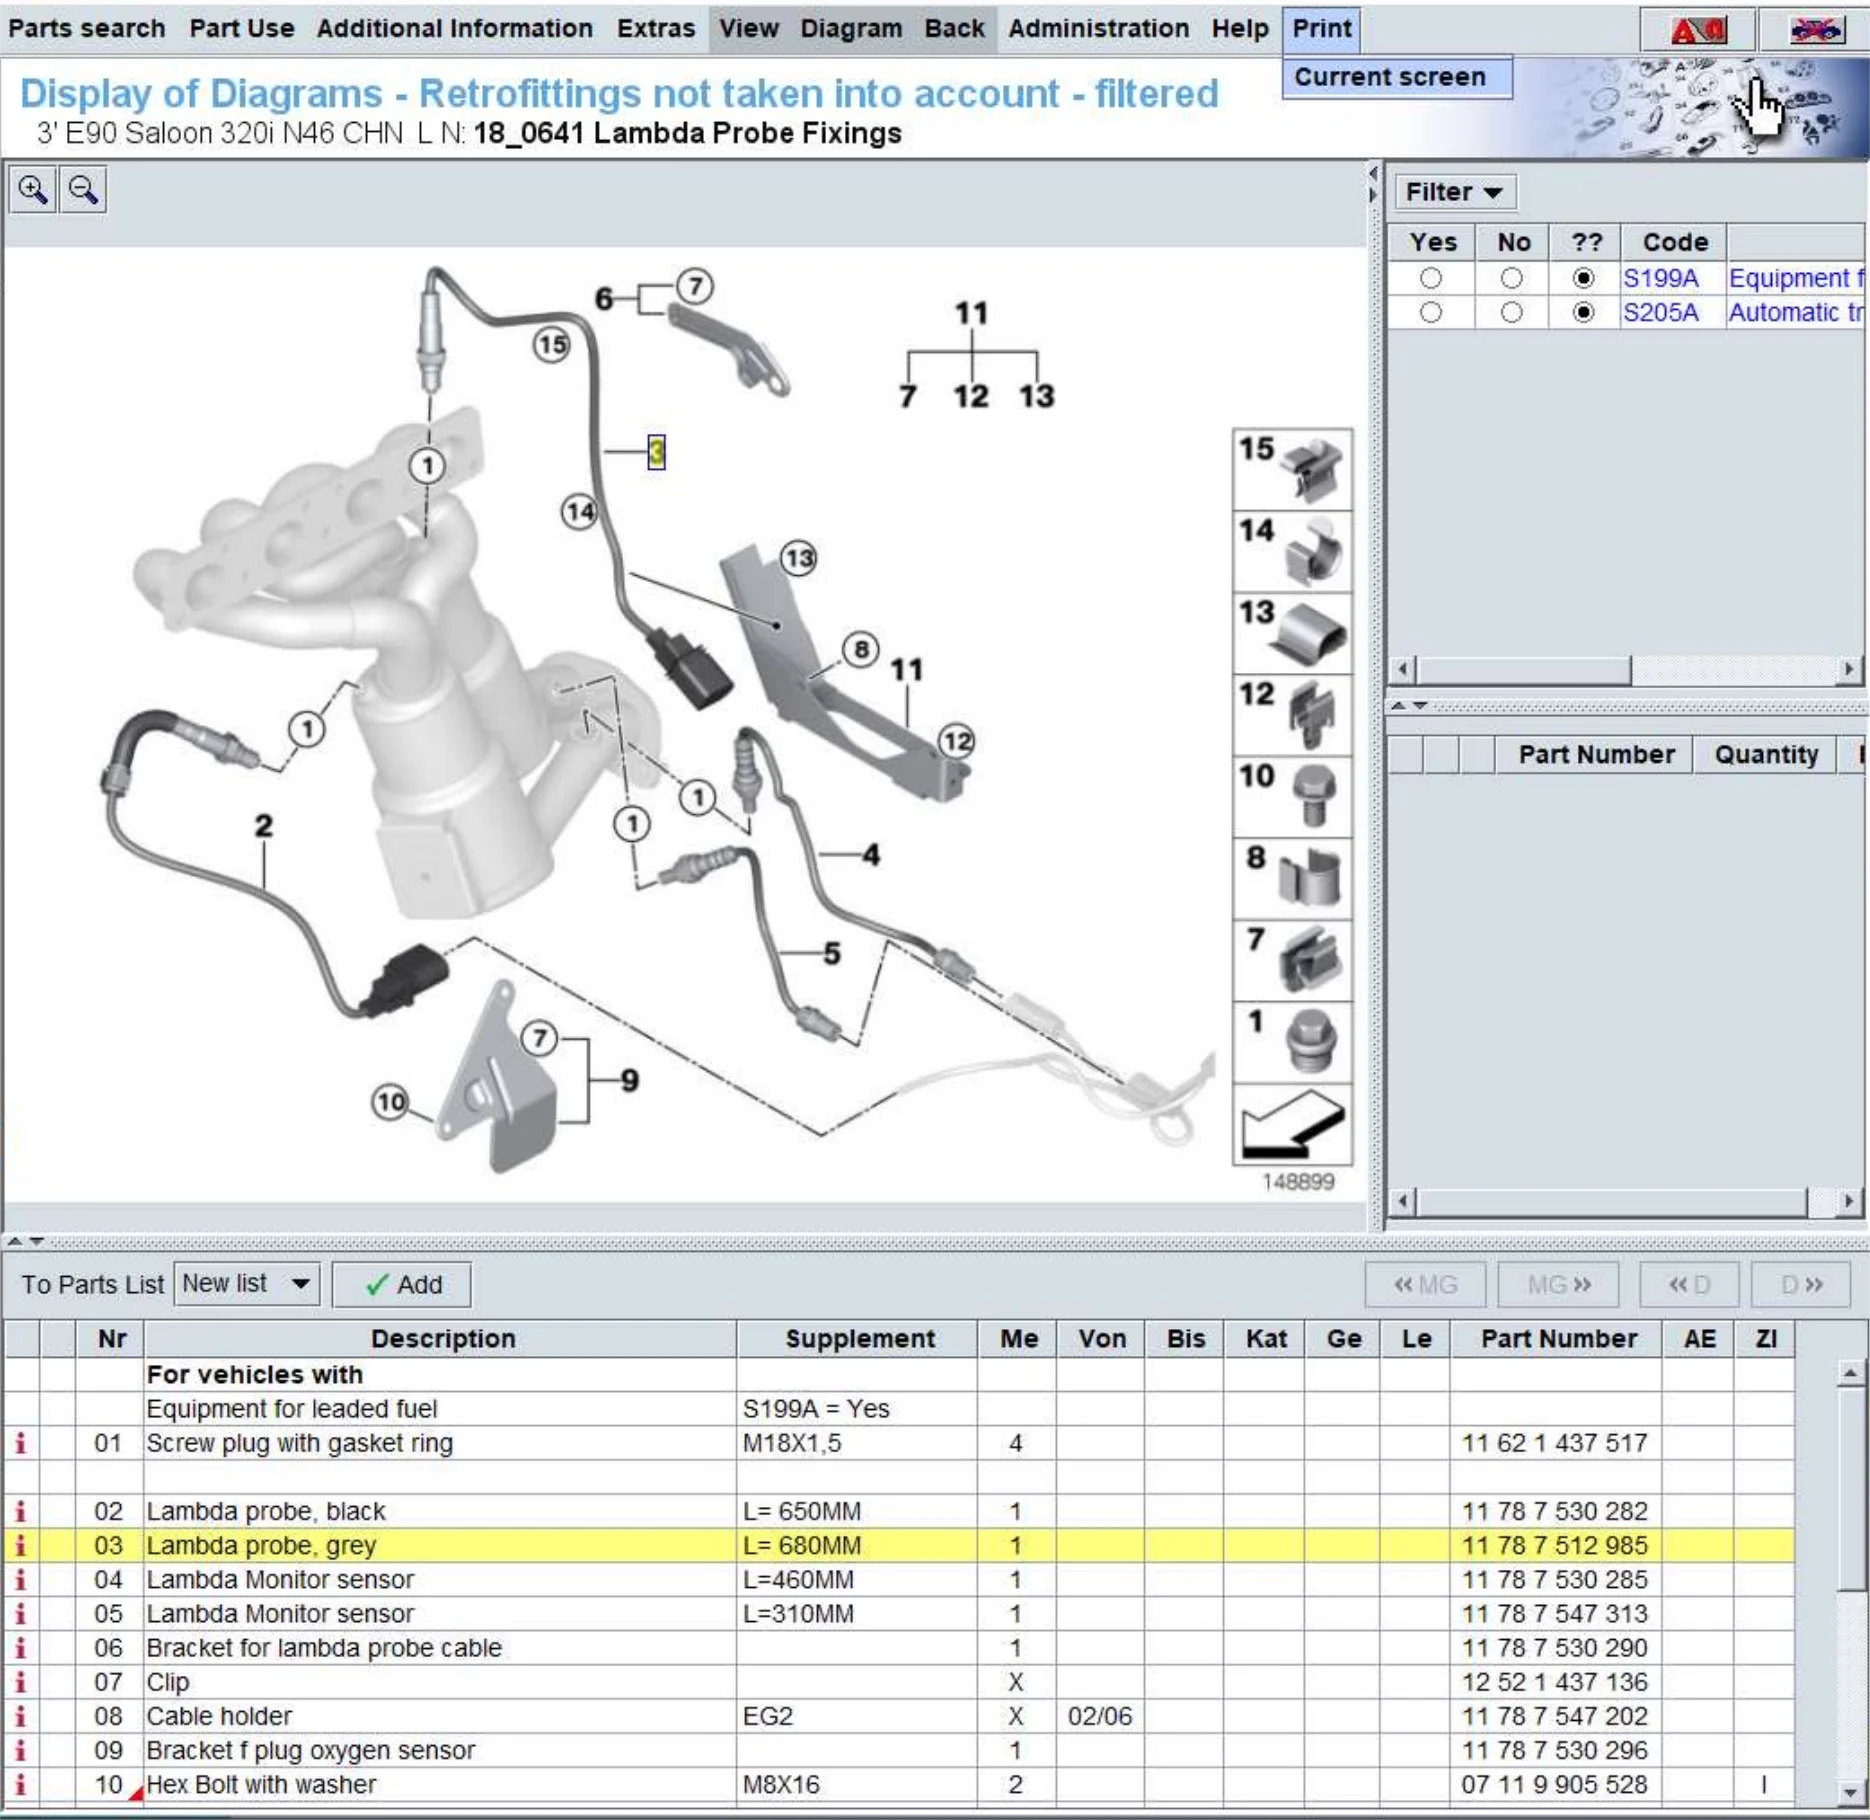Open the S199A code link
This screenshot has height=1820, width=1870.
1660,278
